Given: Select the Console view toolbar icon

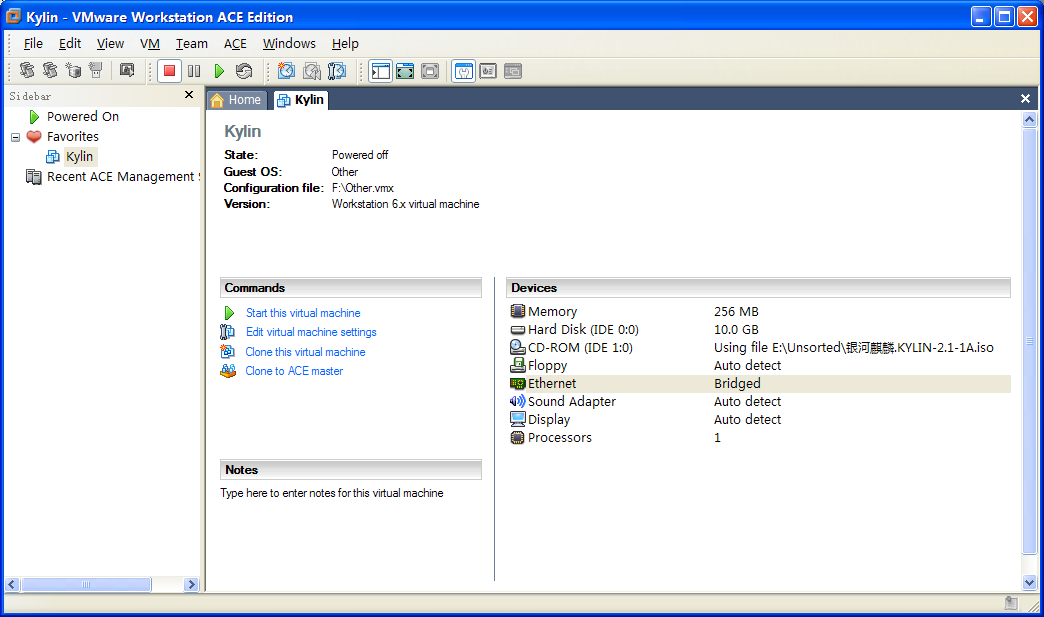Looking at the screenshot, I should click(513, 71).
